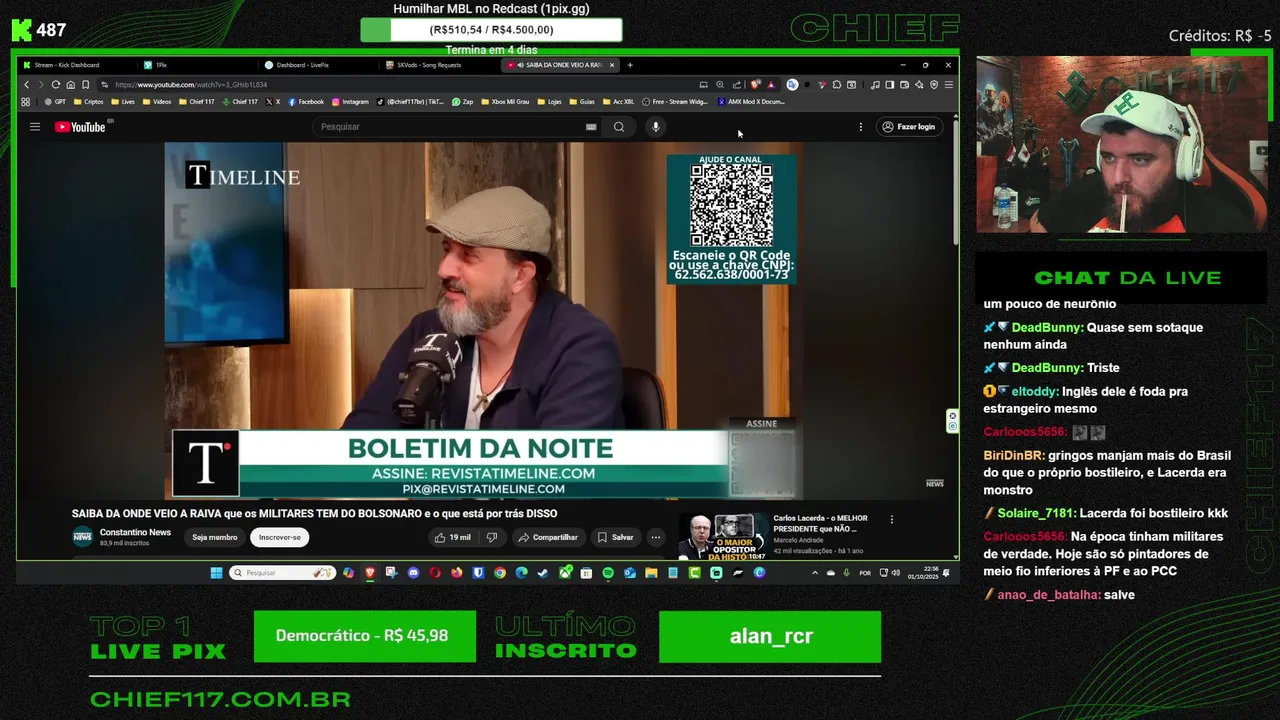Open the Constantino News channel name link
The image size is (1280, 720).
[x=135, y=532]
